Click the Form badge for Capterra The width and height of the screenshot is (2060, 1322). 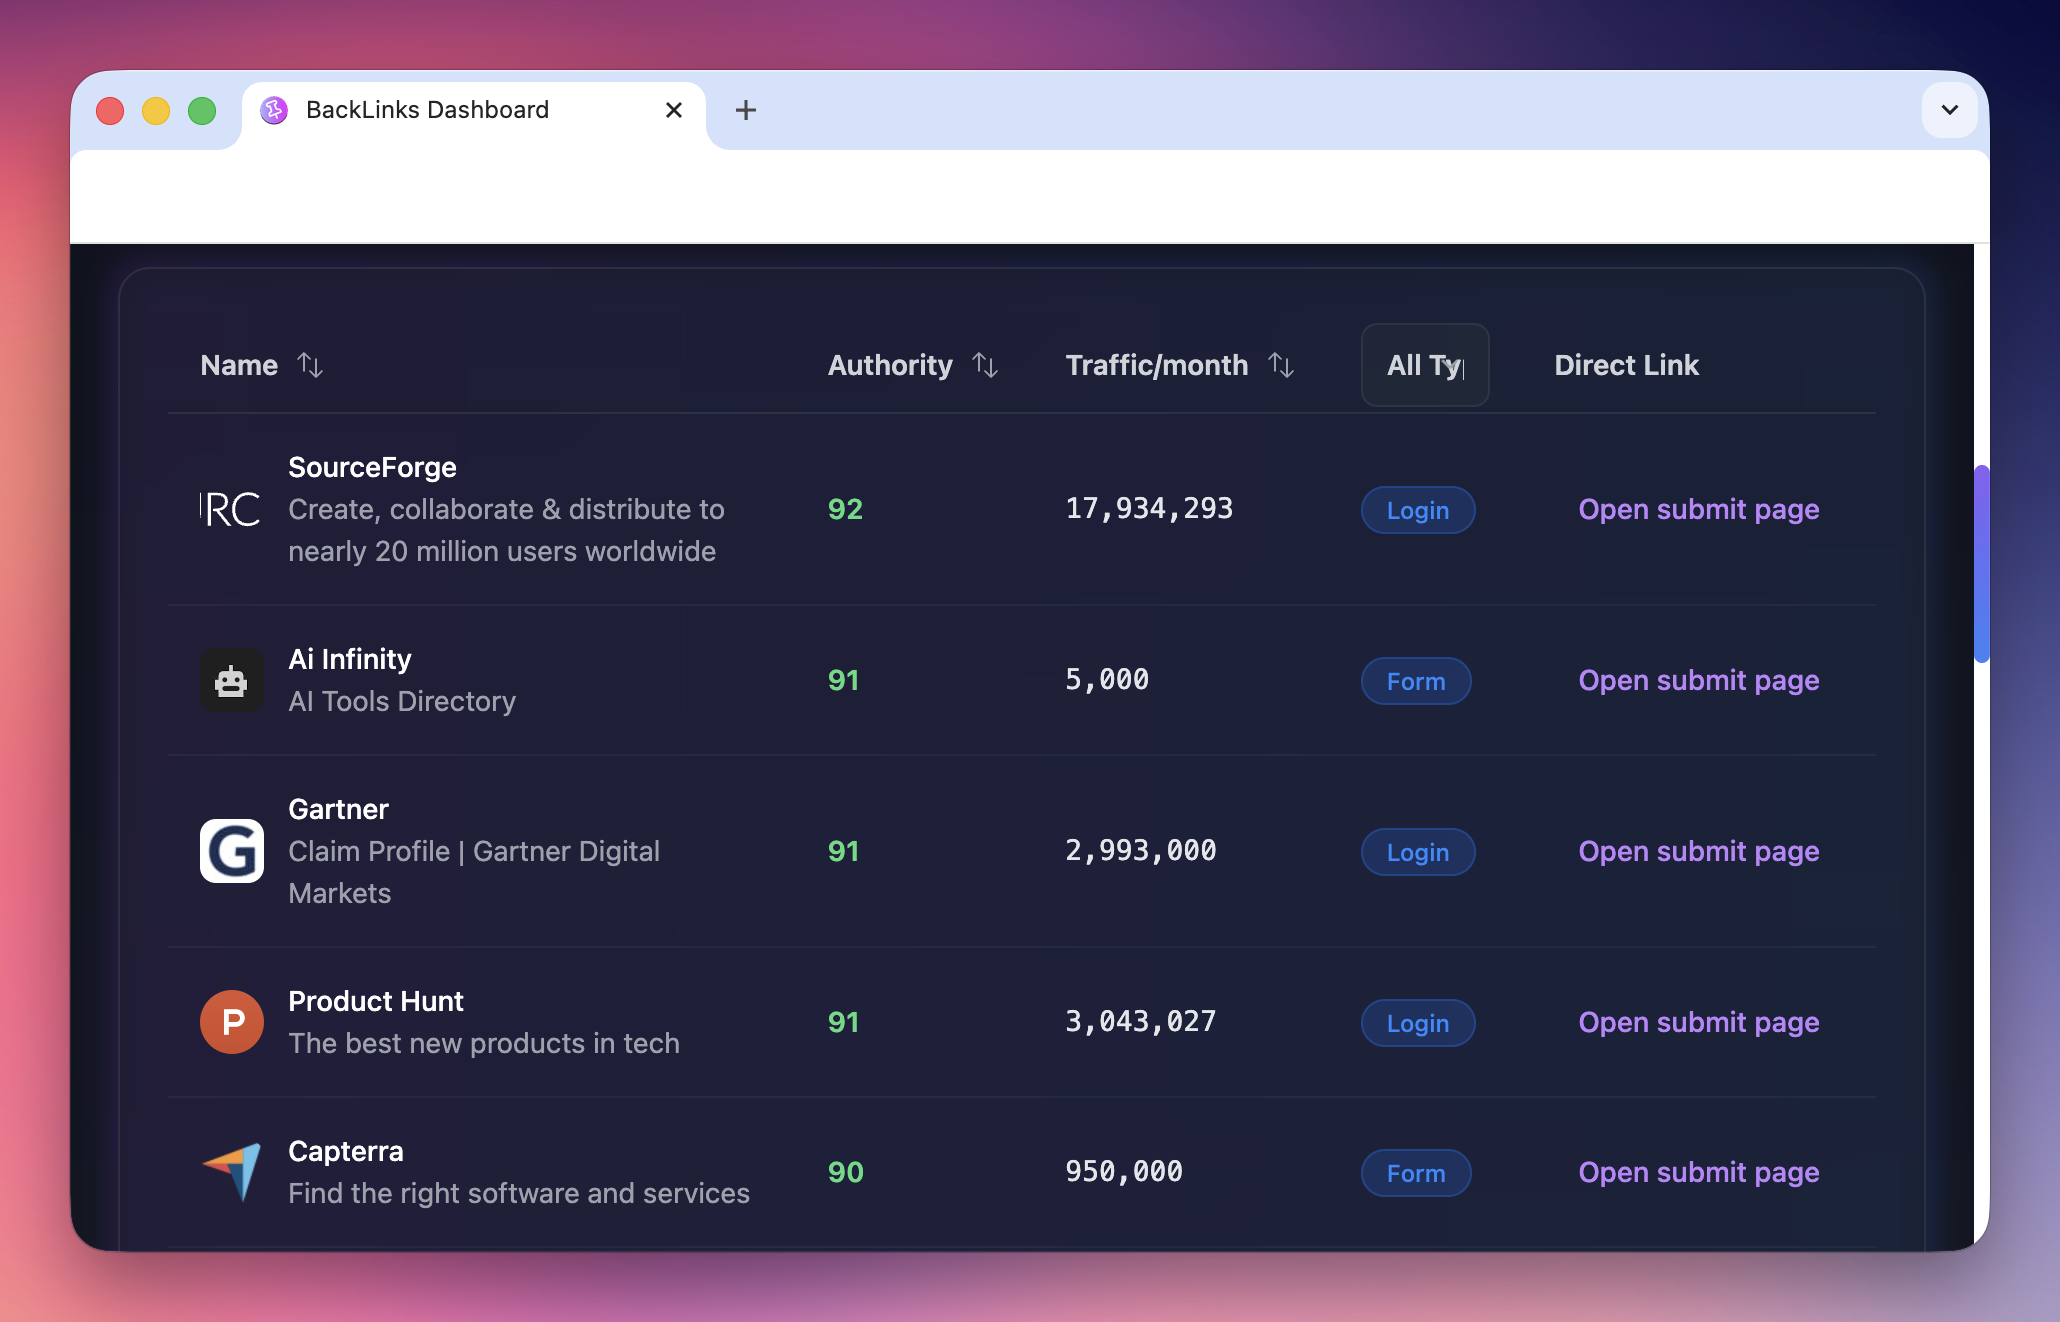(1415, 1173)
